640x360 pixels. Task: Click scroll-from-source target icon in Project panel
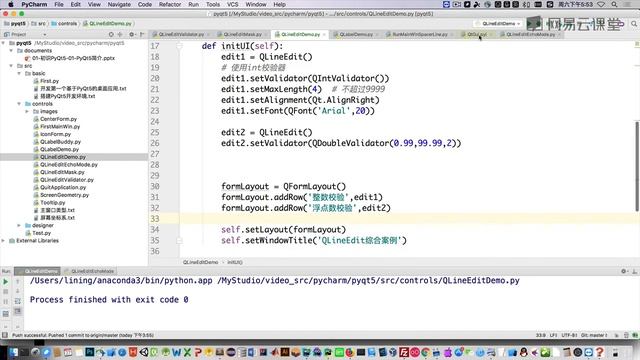coord(111,34)
